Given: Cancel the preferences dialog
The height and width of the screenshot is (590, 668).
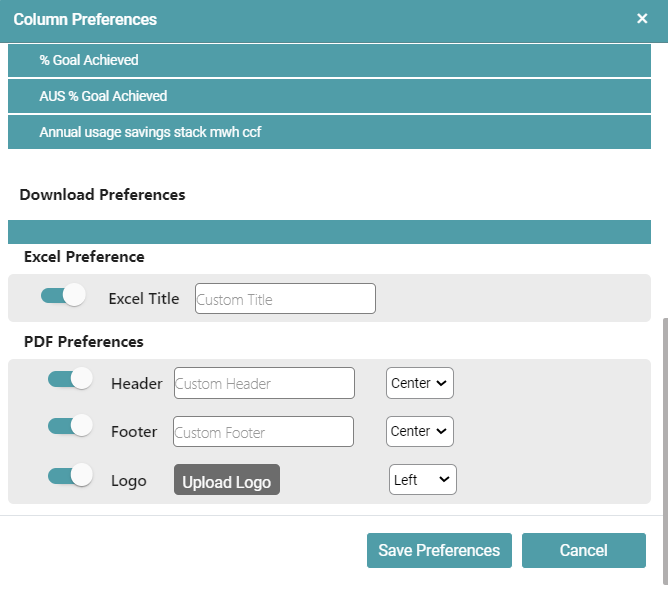Looking at the screenshot, I should click(583, 551).
